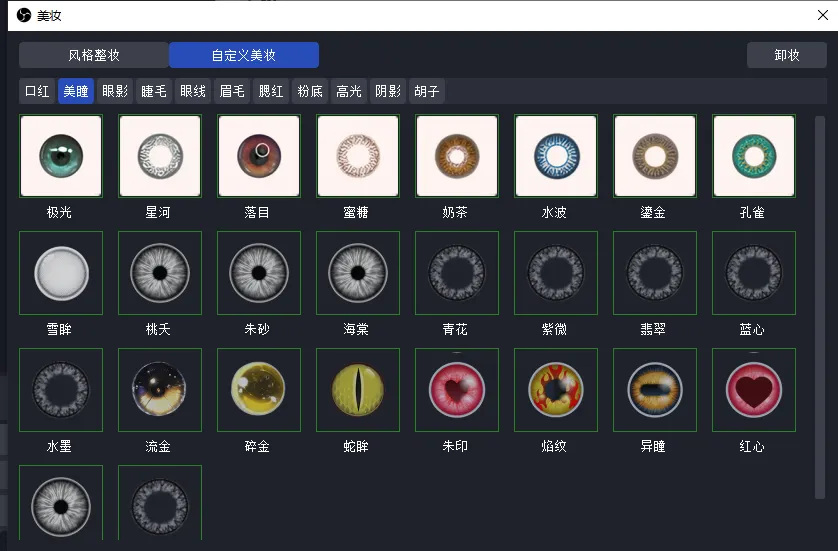Open the 腮红 blush category
838x551 pixels.
click(271, 91)
